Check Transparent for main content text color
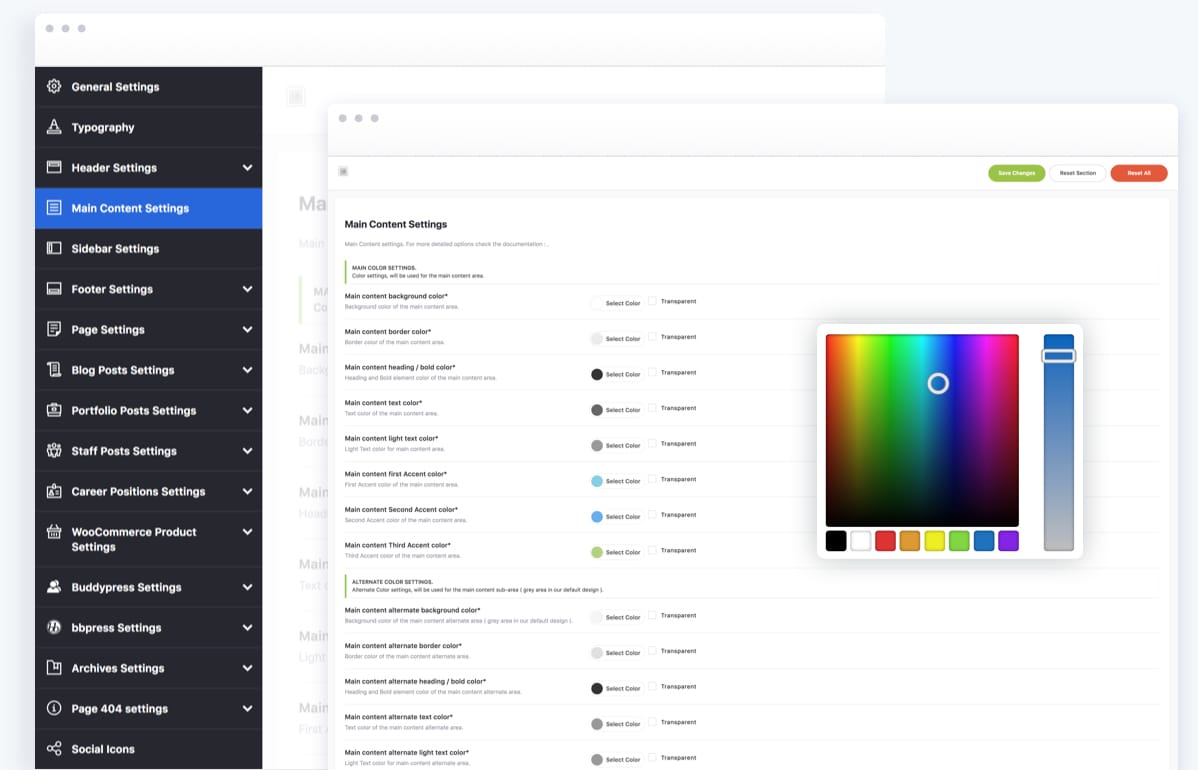This screenshot has width=1198, height=770. click(653, 408)
